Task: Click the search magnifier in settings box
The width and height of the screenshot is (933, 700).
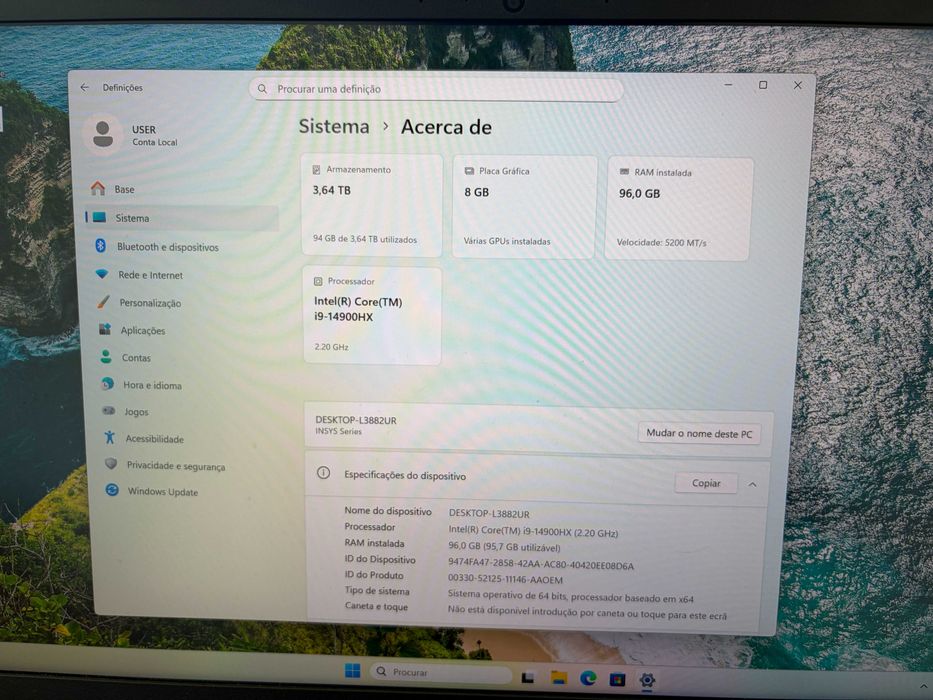Action: [x=262, y=89]
